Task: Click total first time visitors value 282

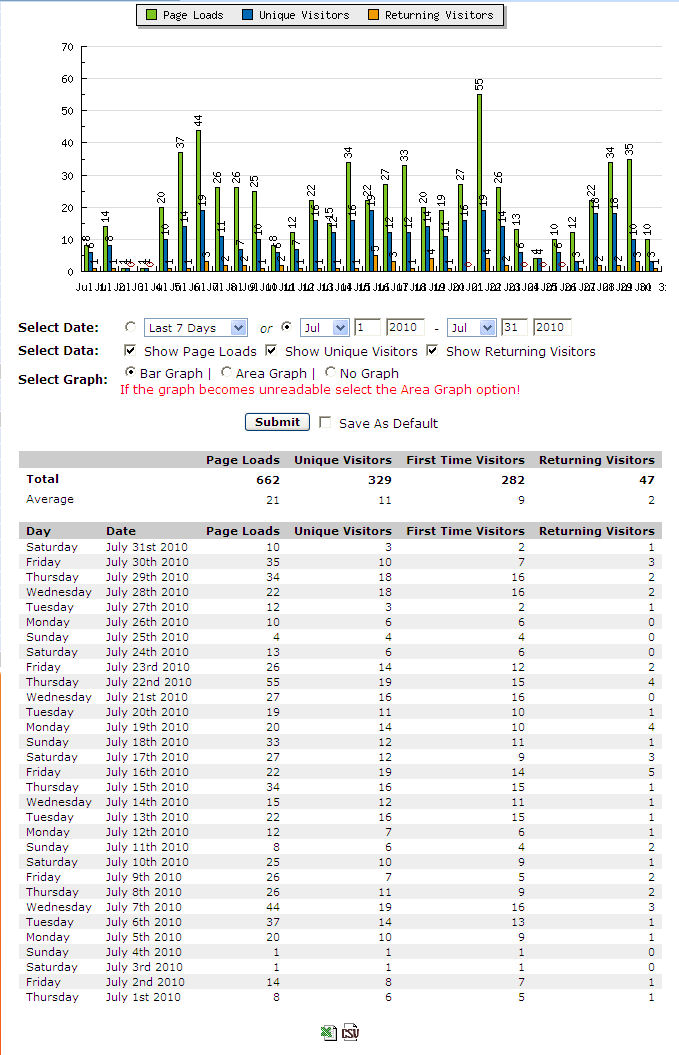Action: [x=513, y=480]
